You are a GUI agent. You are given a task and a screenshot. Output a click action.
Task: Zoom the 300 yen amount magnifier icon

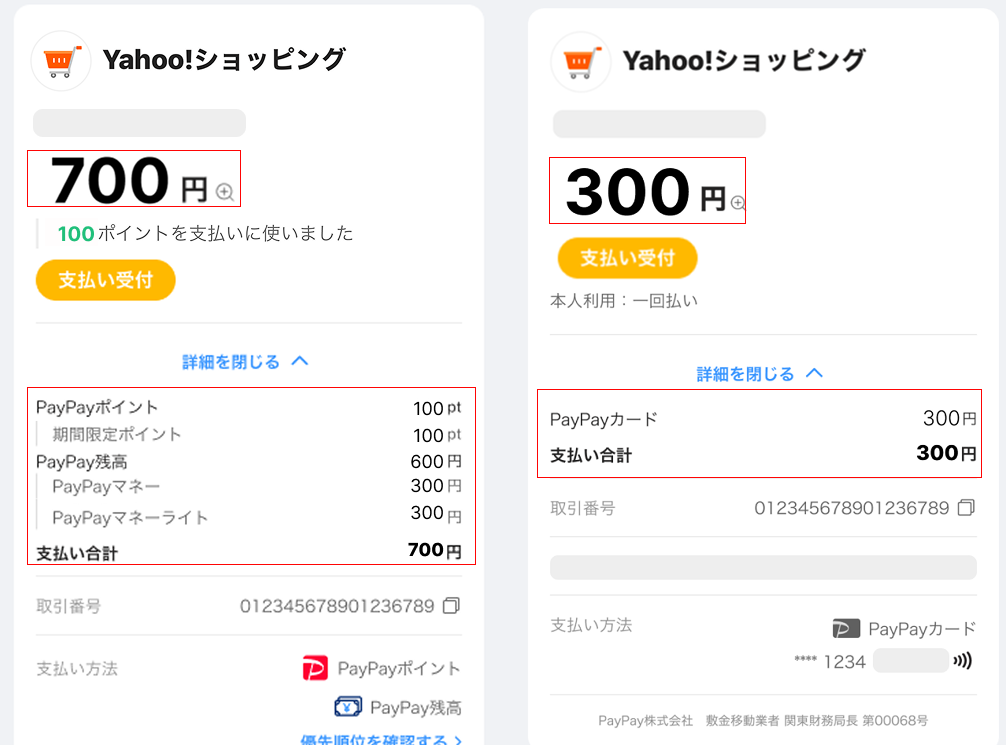[738, 203]
